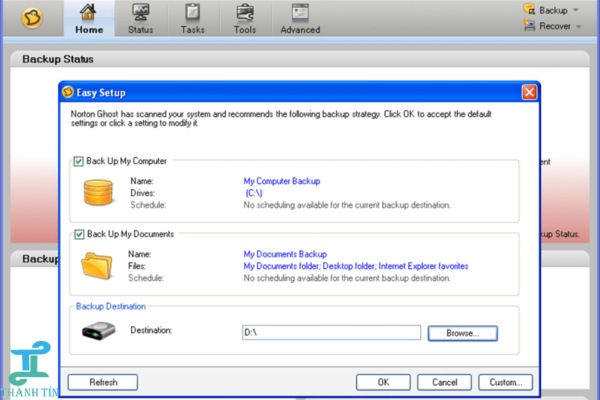Screen dimensions: 600x400
Task: Open the Home tab
Action: point(89,18)
